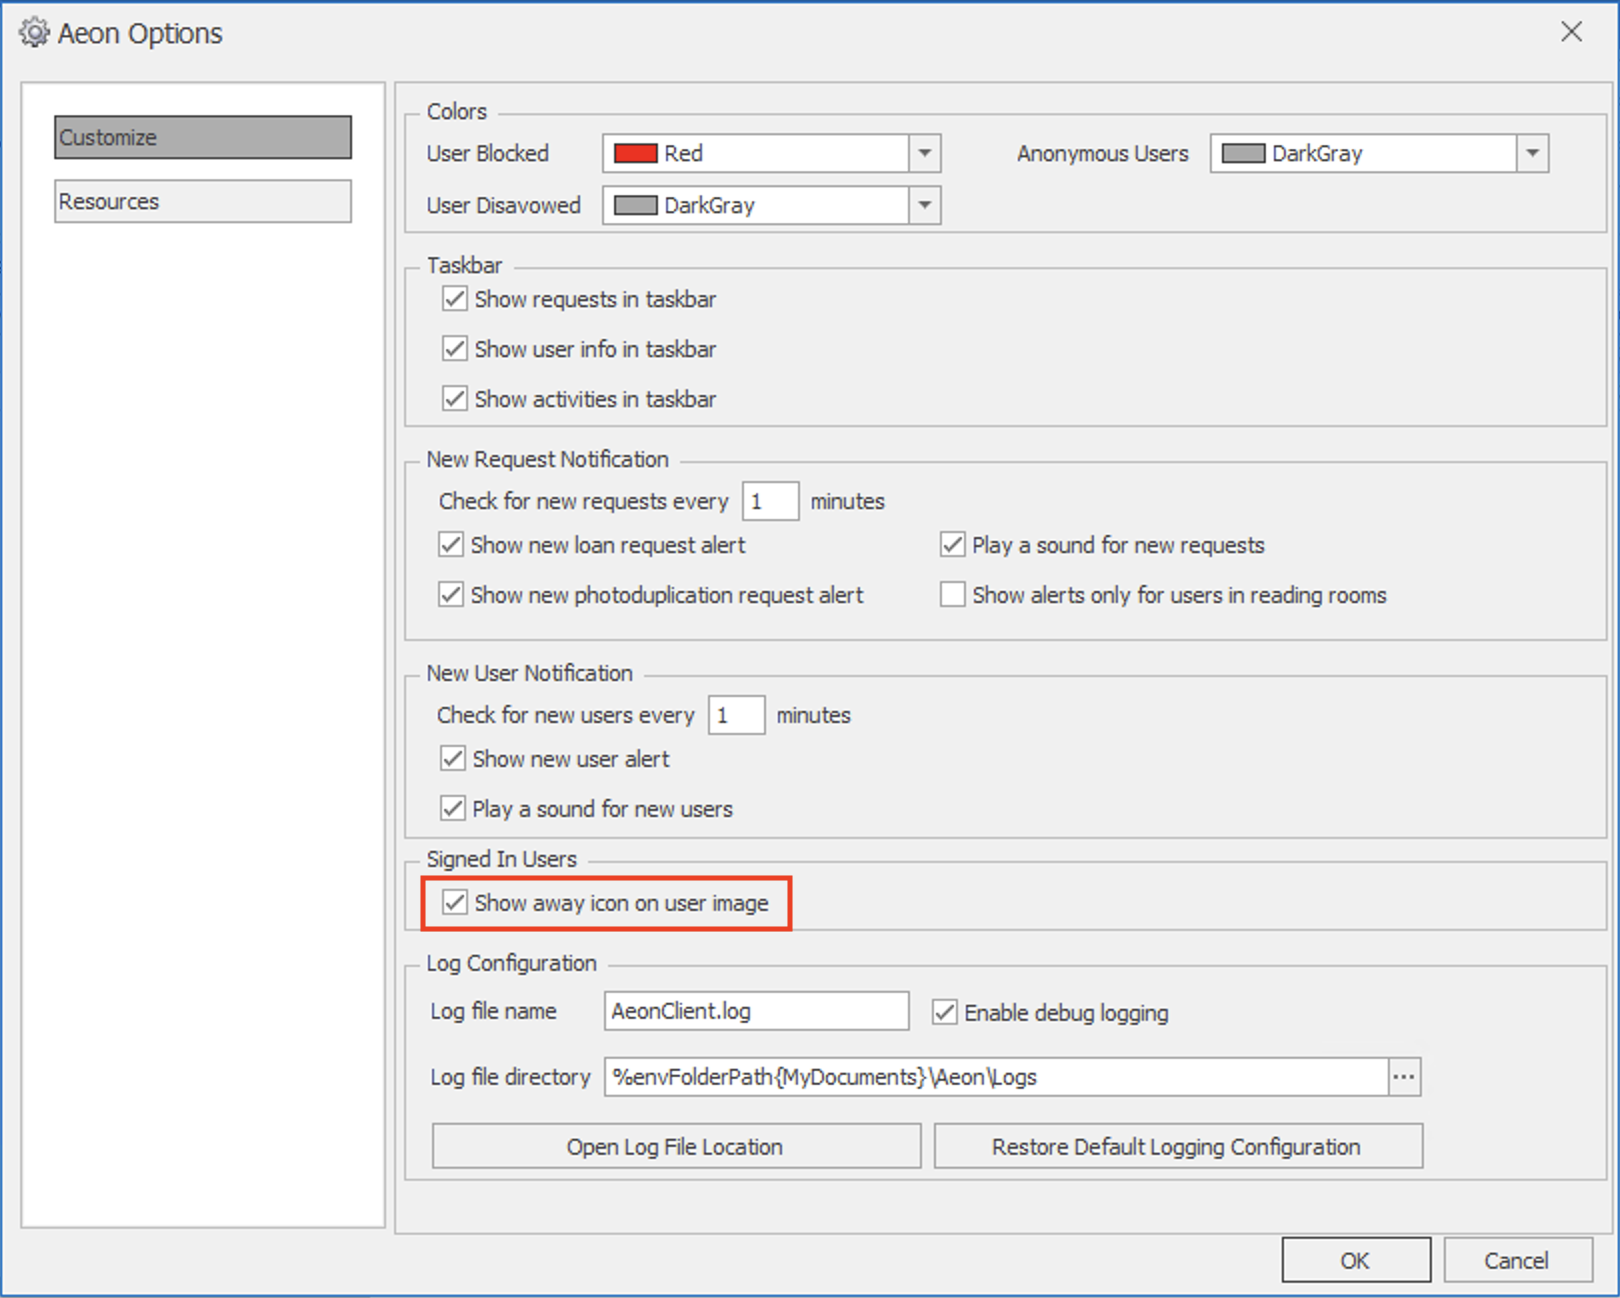Select the Customize tab in sidebar

click(x=203, y=137)
